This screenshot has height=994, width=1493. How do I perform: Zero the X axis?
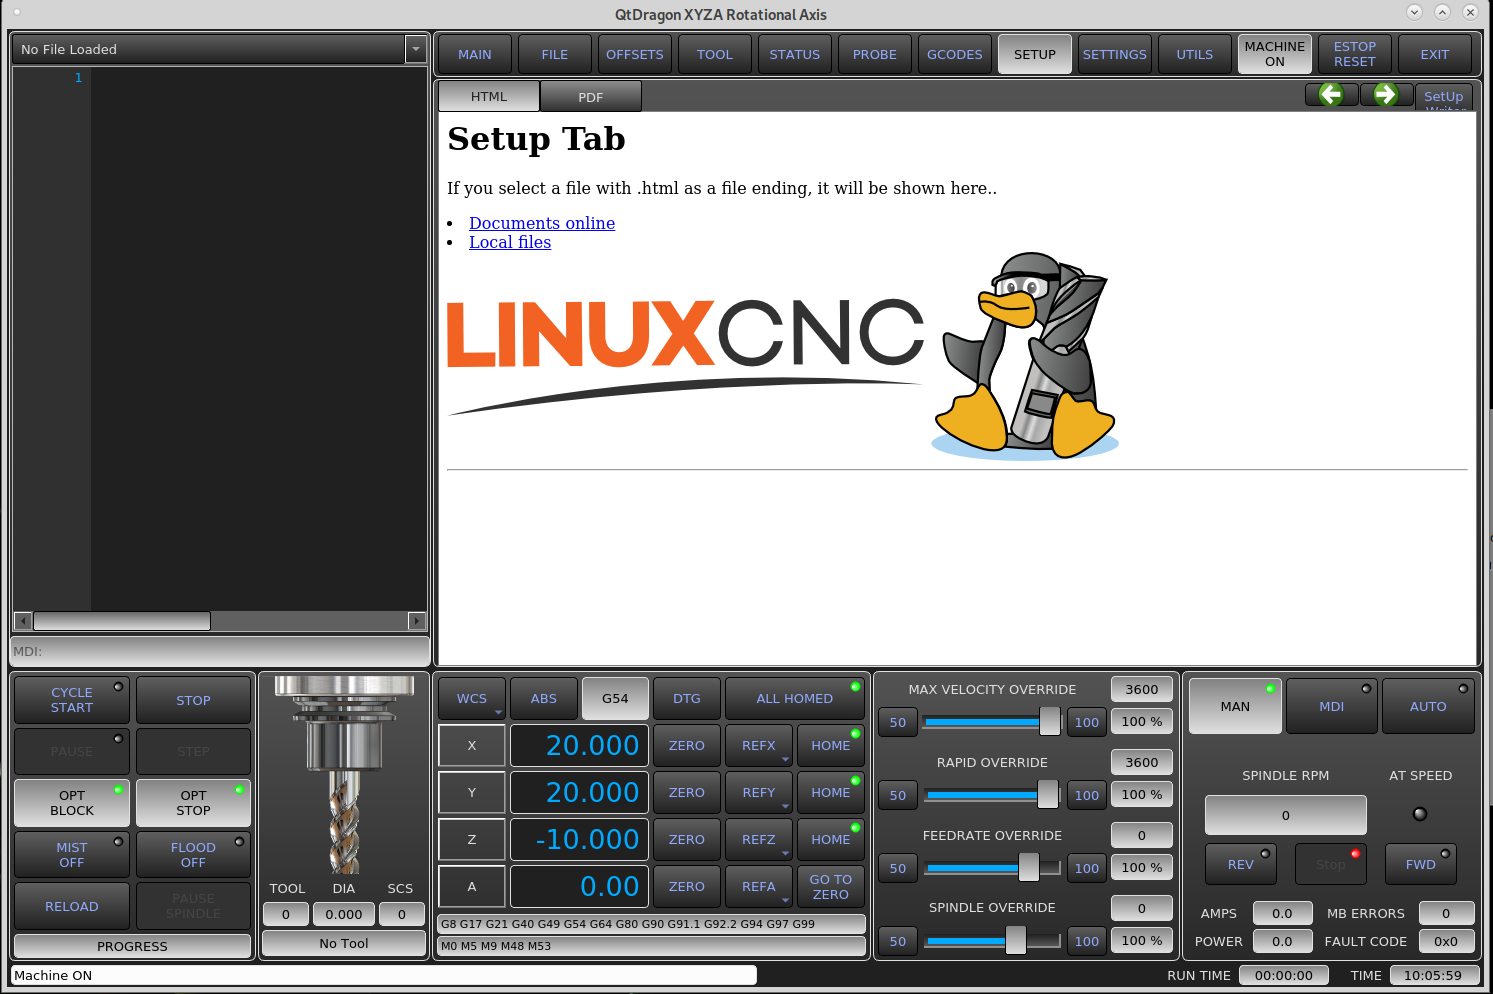click(687, 746)
